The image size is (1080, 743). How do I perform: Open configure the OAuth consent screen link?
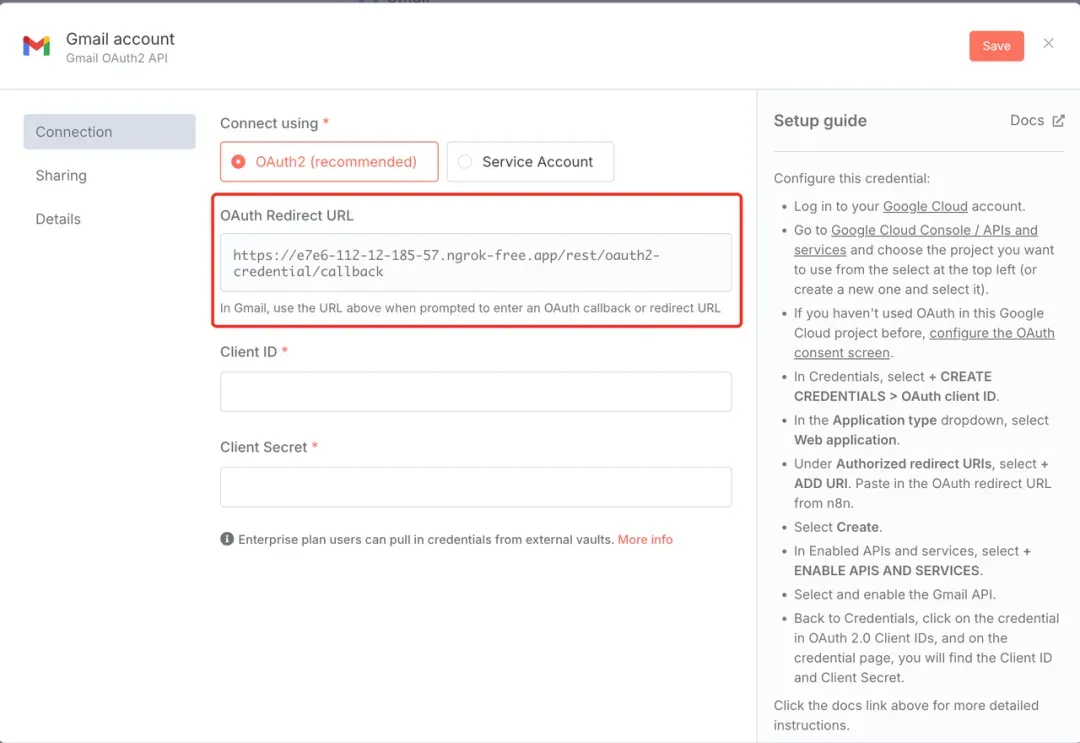tap(992, 333)
